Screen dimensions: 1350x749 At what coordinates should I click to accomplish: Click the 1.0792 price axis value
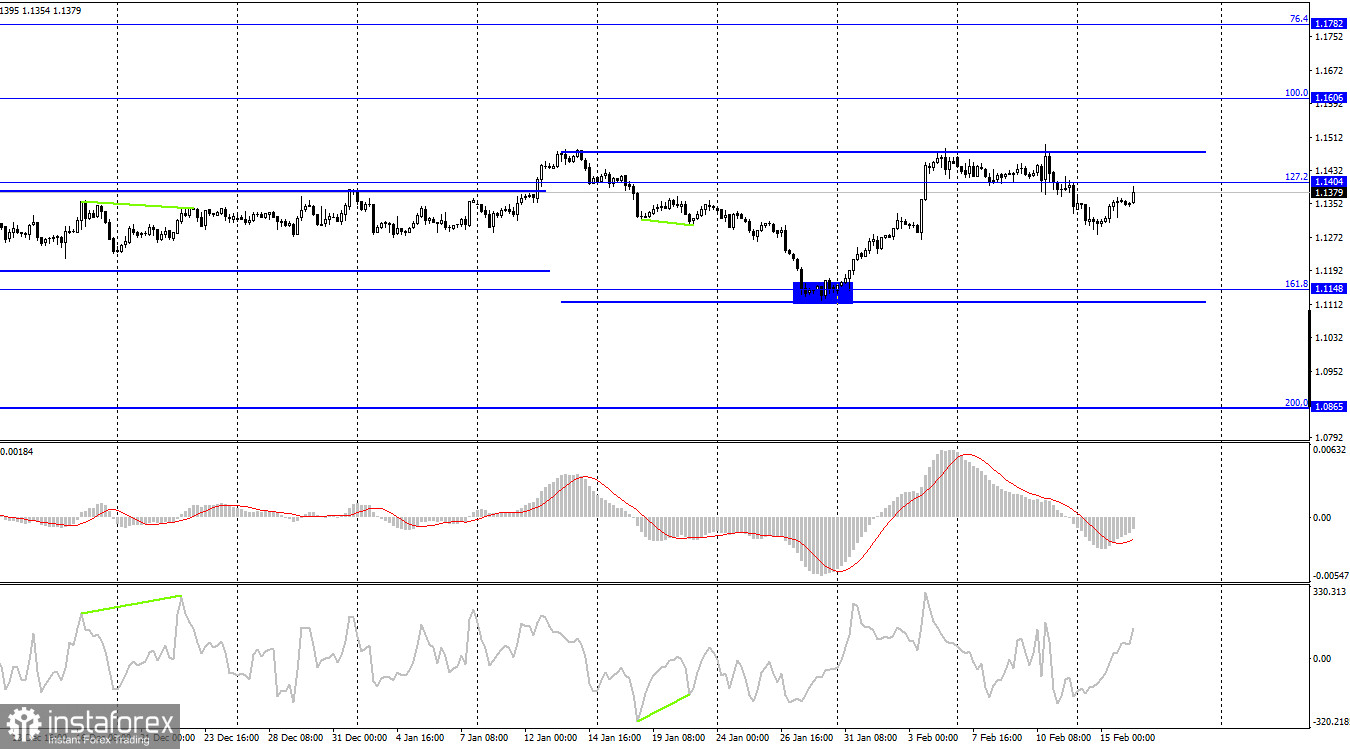click(x=1329, y=438)
